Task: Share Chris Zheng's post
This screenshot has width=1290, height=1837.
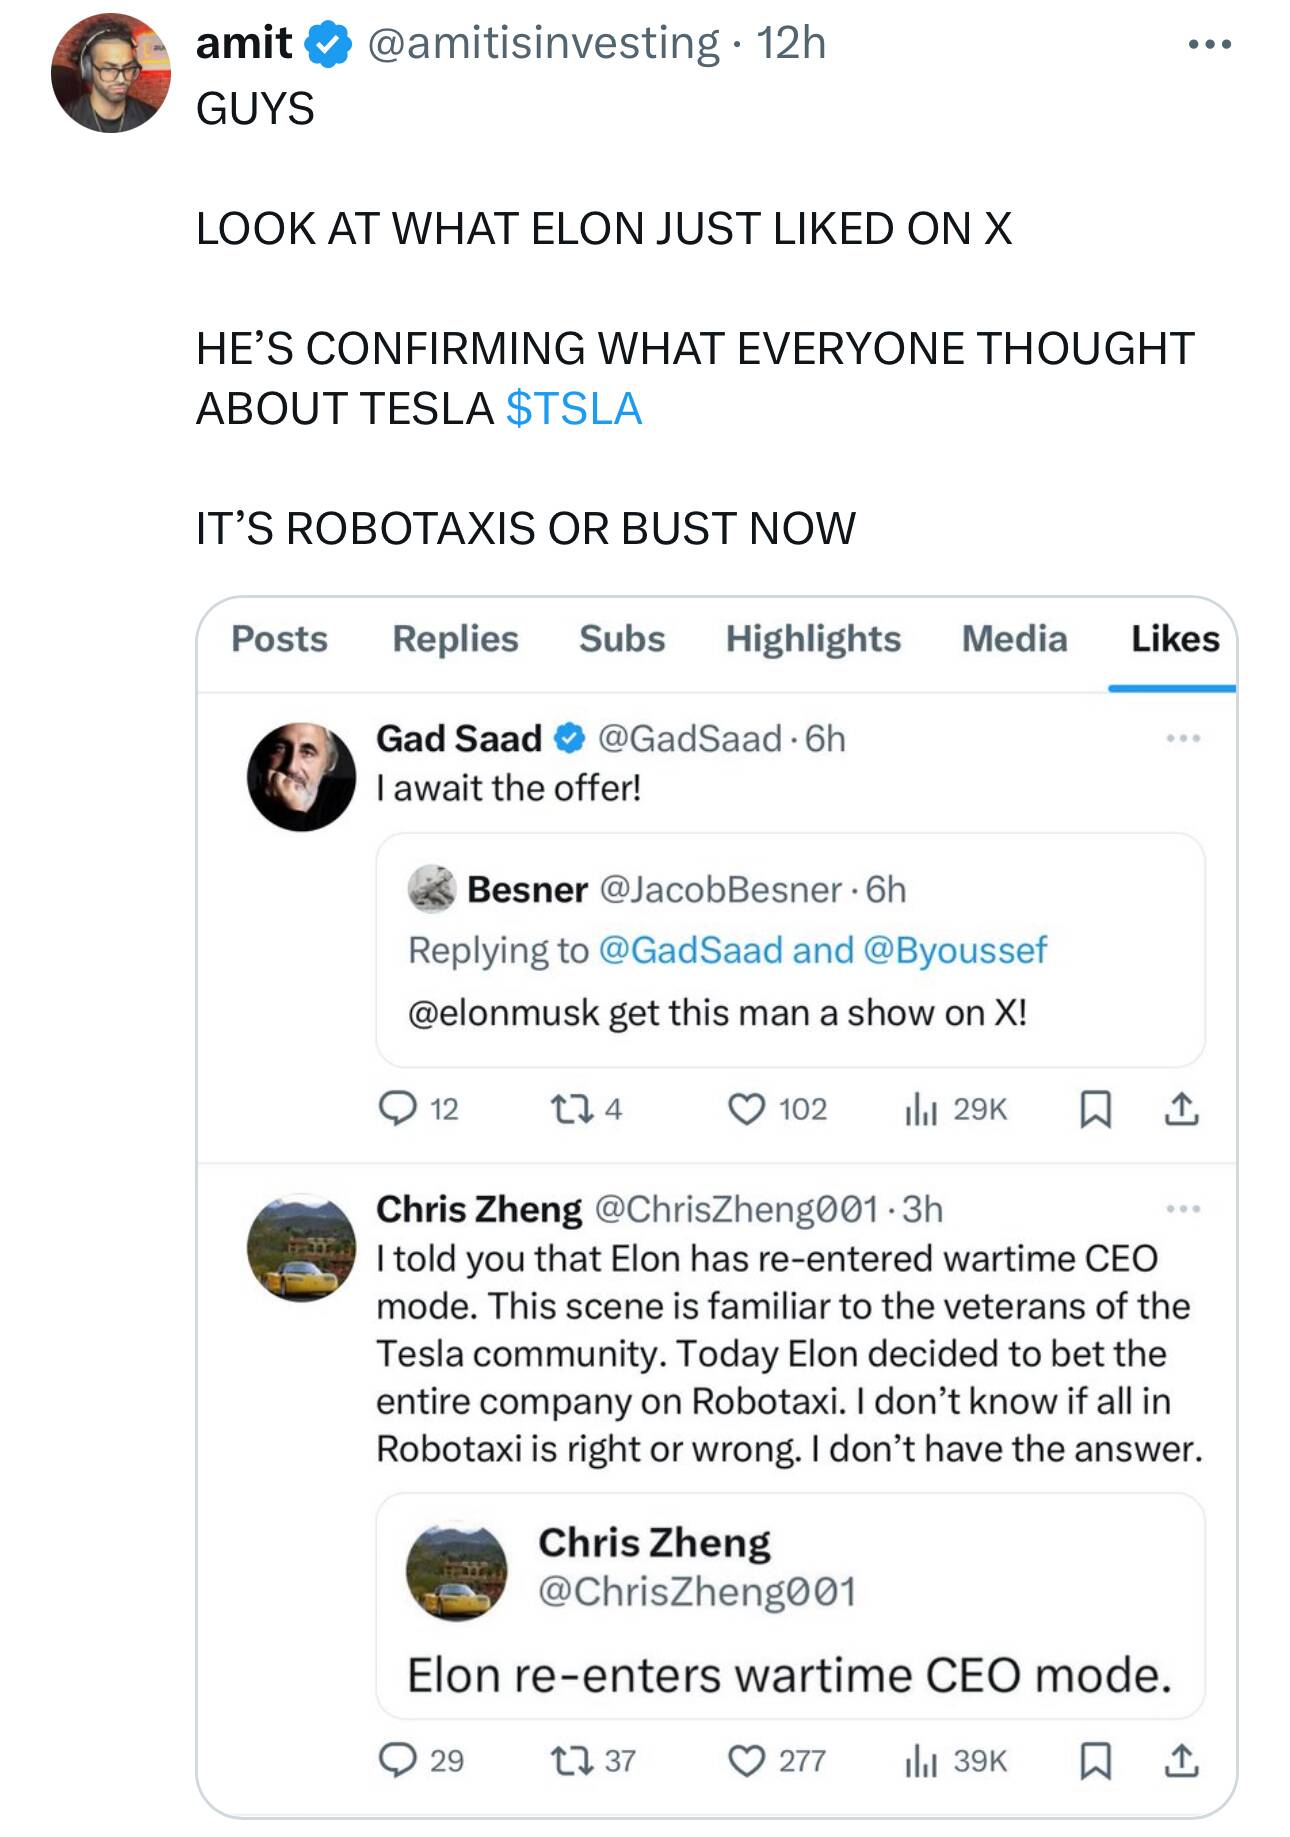Action: (x=1181, y=1760)
